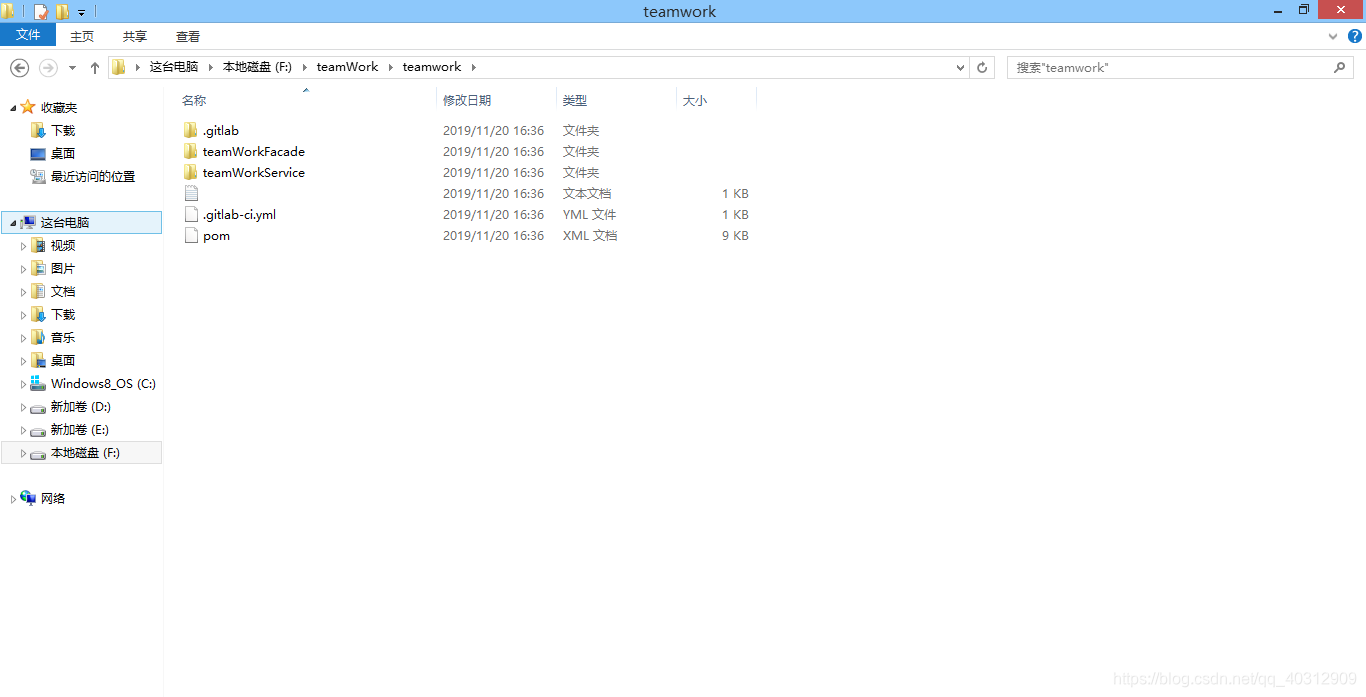
Task: Collapse the 这台电脑 tree node
Action: [x=13, y=223]
